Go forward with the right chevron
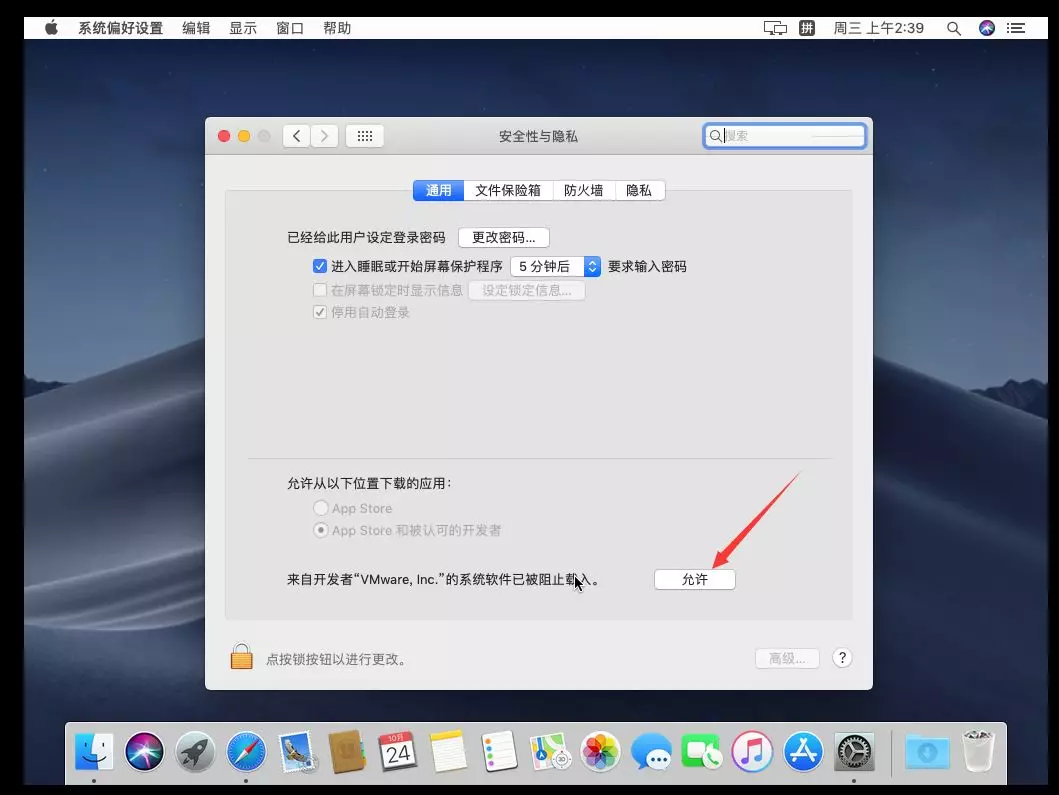This screenshot has height=795, width=1059. coord(324,136)
